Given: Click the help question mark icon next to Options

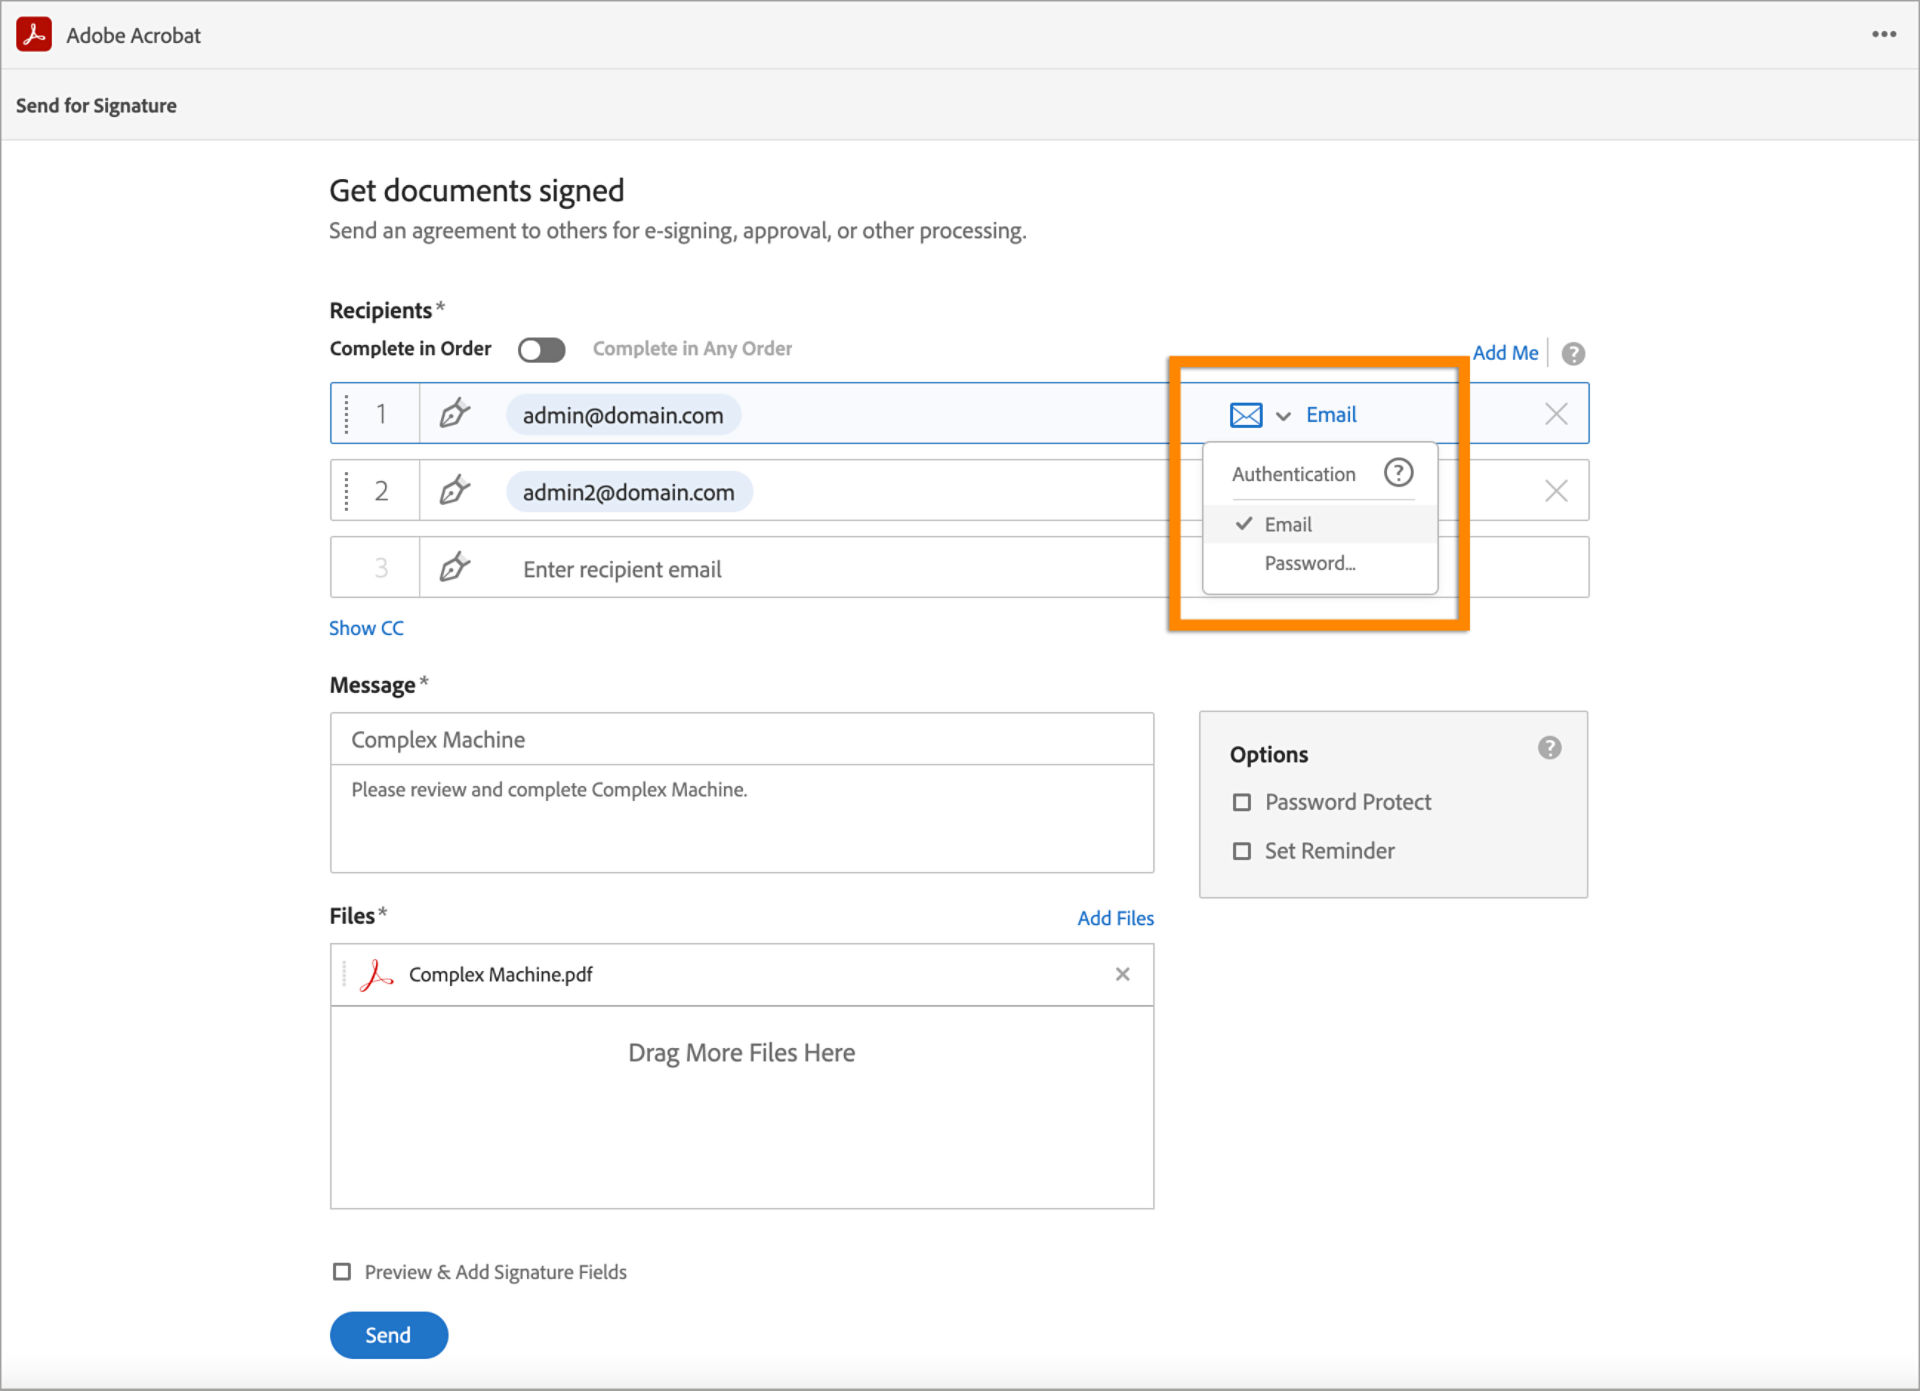Looking at the screenshot, I should 1552,747.
